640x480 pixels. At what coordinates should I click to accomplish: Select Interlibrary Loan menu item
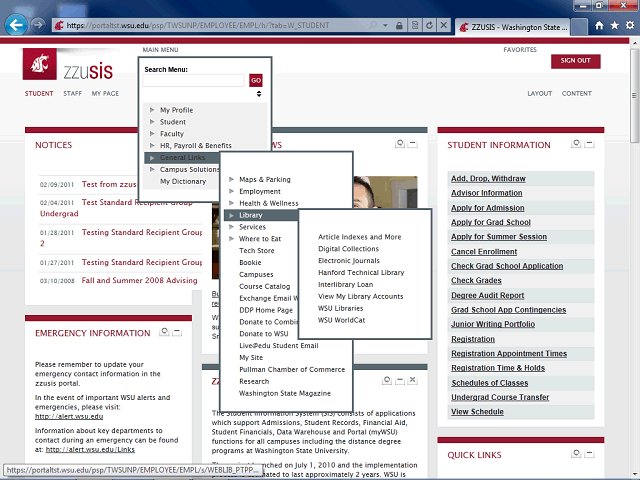[x=345, y=284]
